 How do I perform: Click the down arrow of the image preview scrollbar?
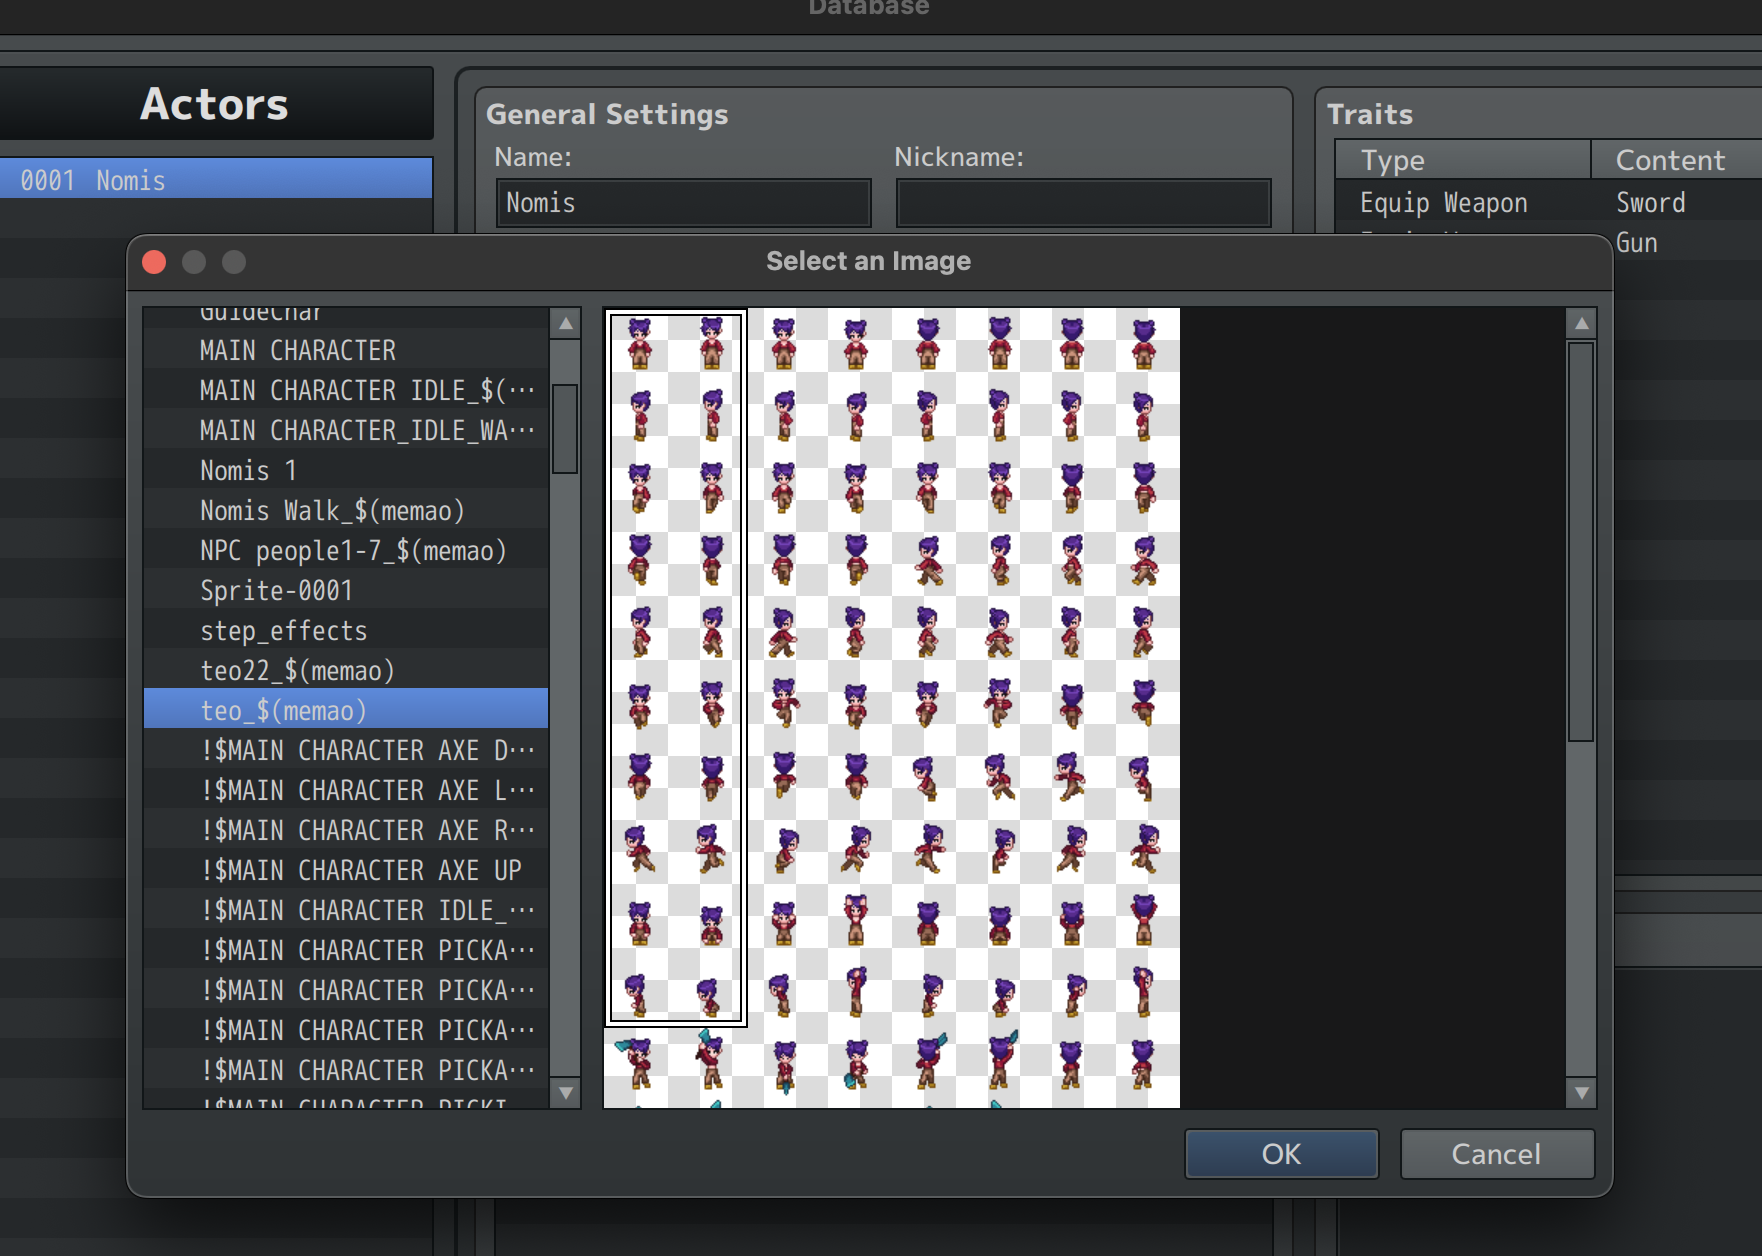click(x=1581, y=1093)
